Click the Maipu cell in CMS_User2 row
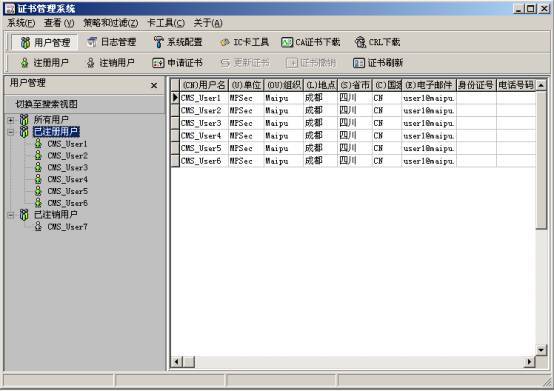554x391 pixels. tap(283, 111)
